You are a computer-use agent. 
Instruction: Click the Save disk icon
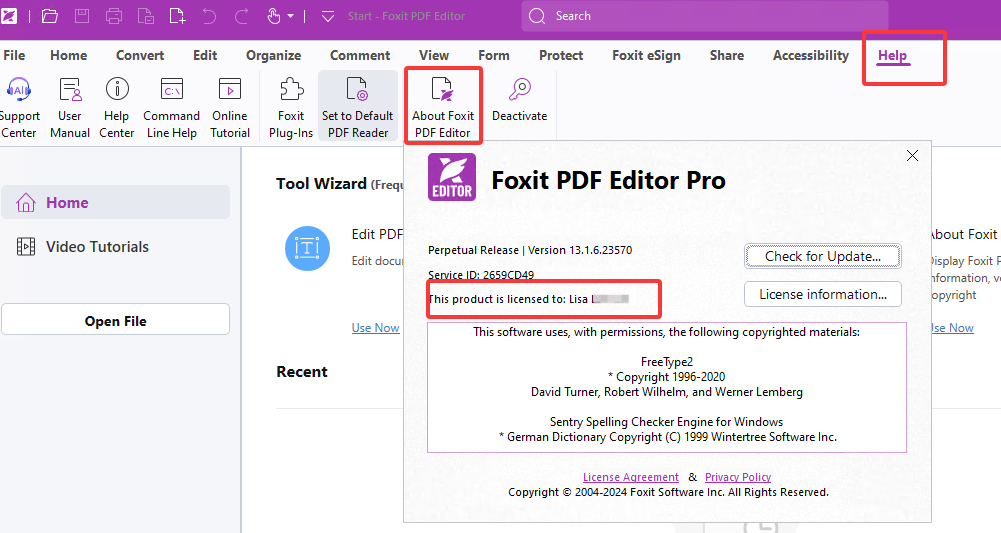coord(82,16)
